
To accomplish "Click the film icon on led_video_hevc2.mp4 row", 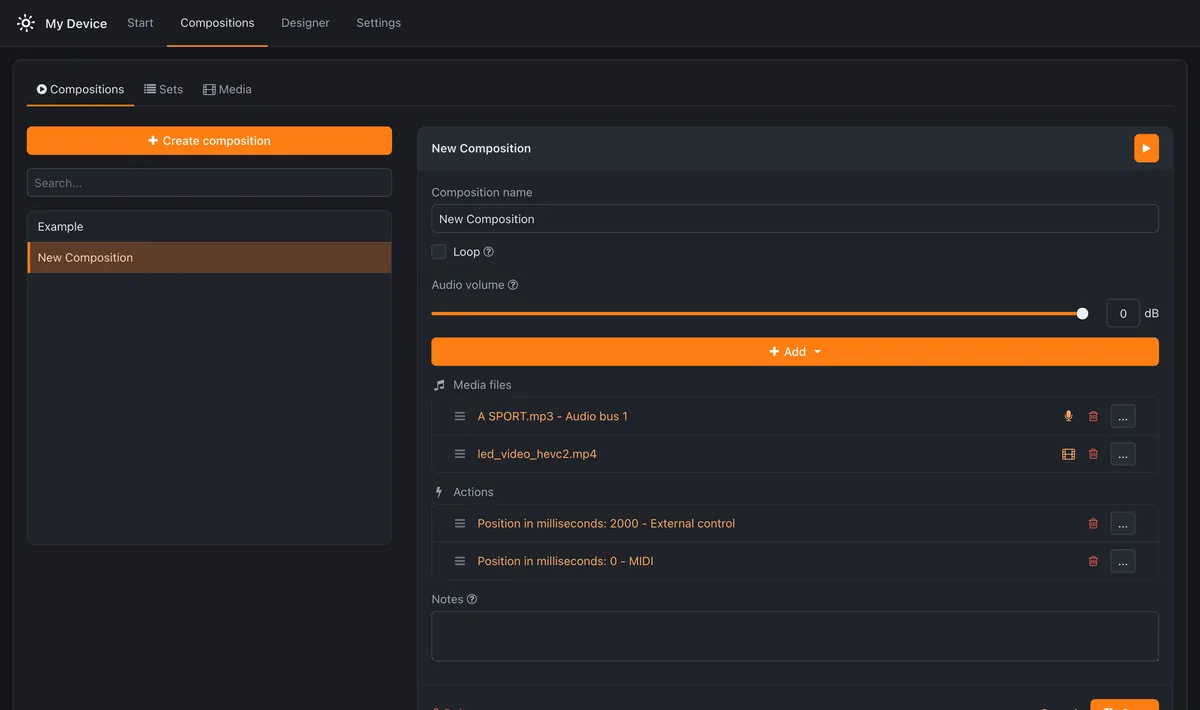I will tap(1068, 454).
